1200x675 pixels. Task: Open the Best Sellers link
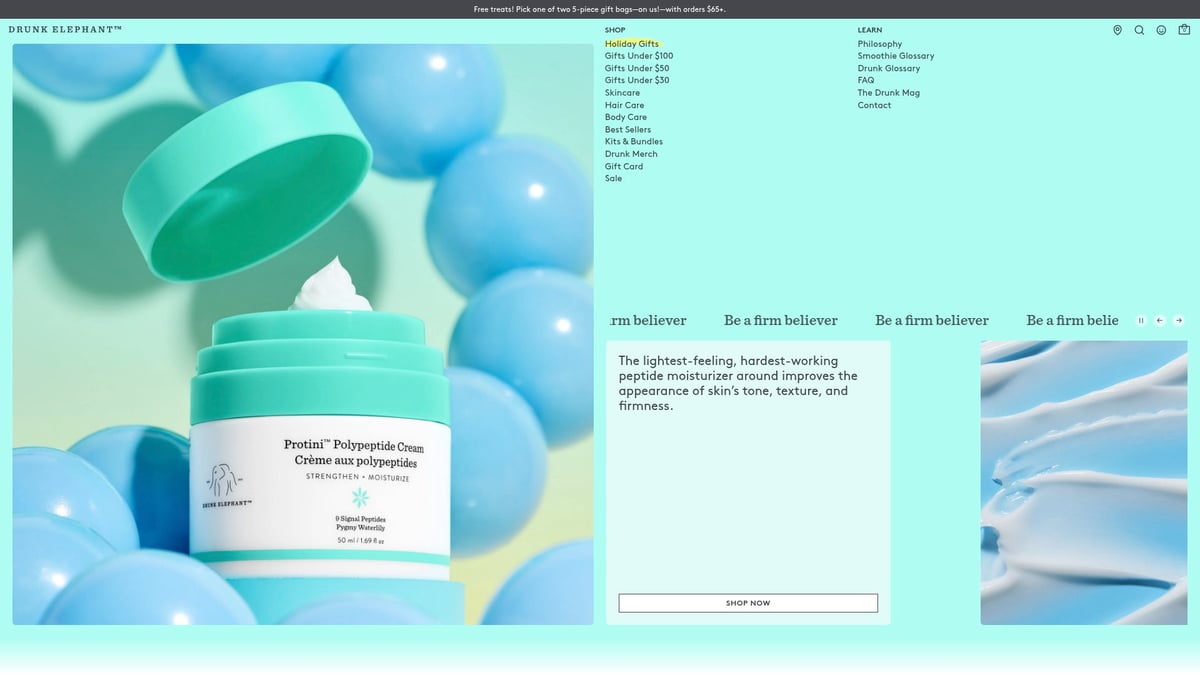tap(627, 130)
